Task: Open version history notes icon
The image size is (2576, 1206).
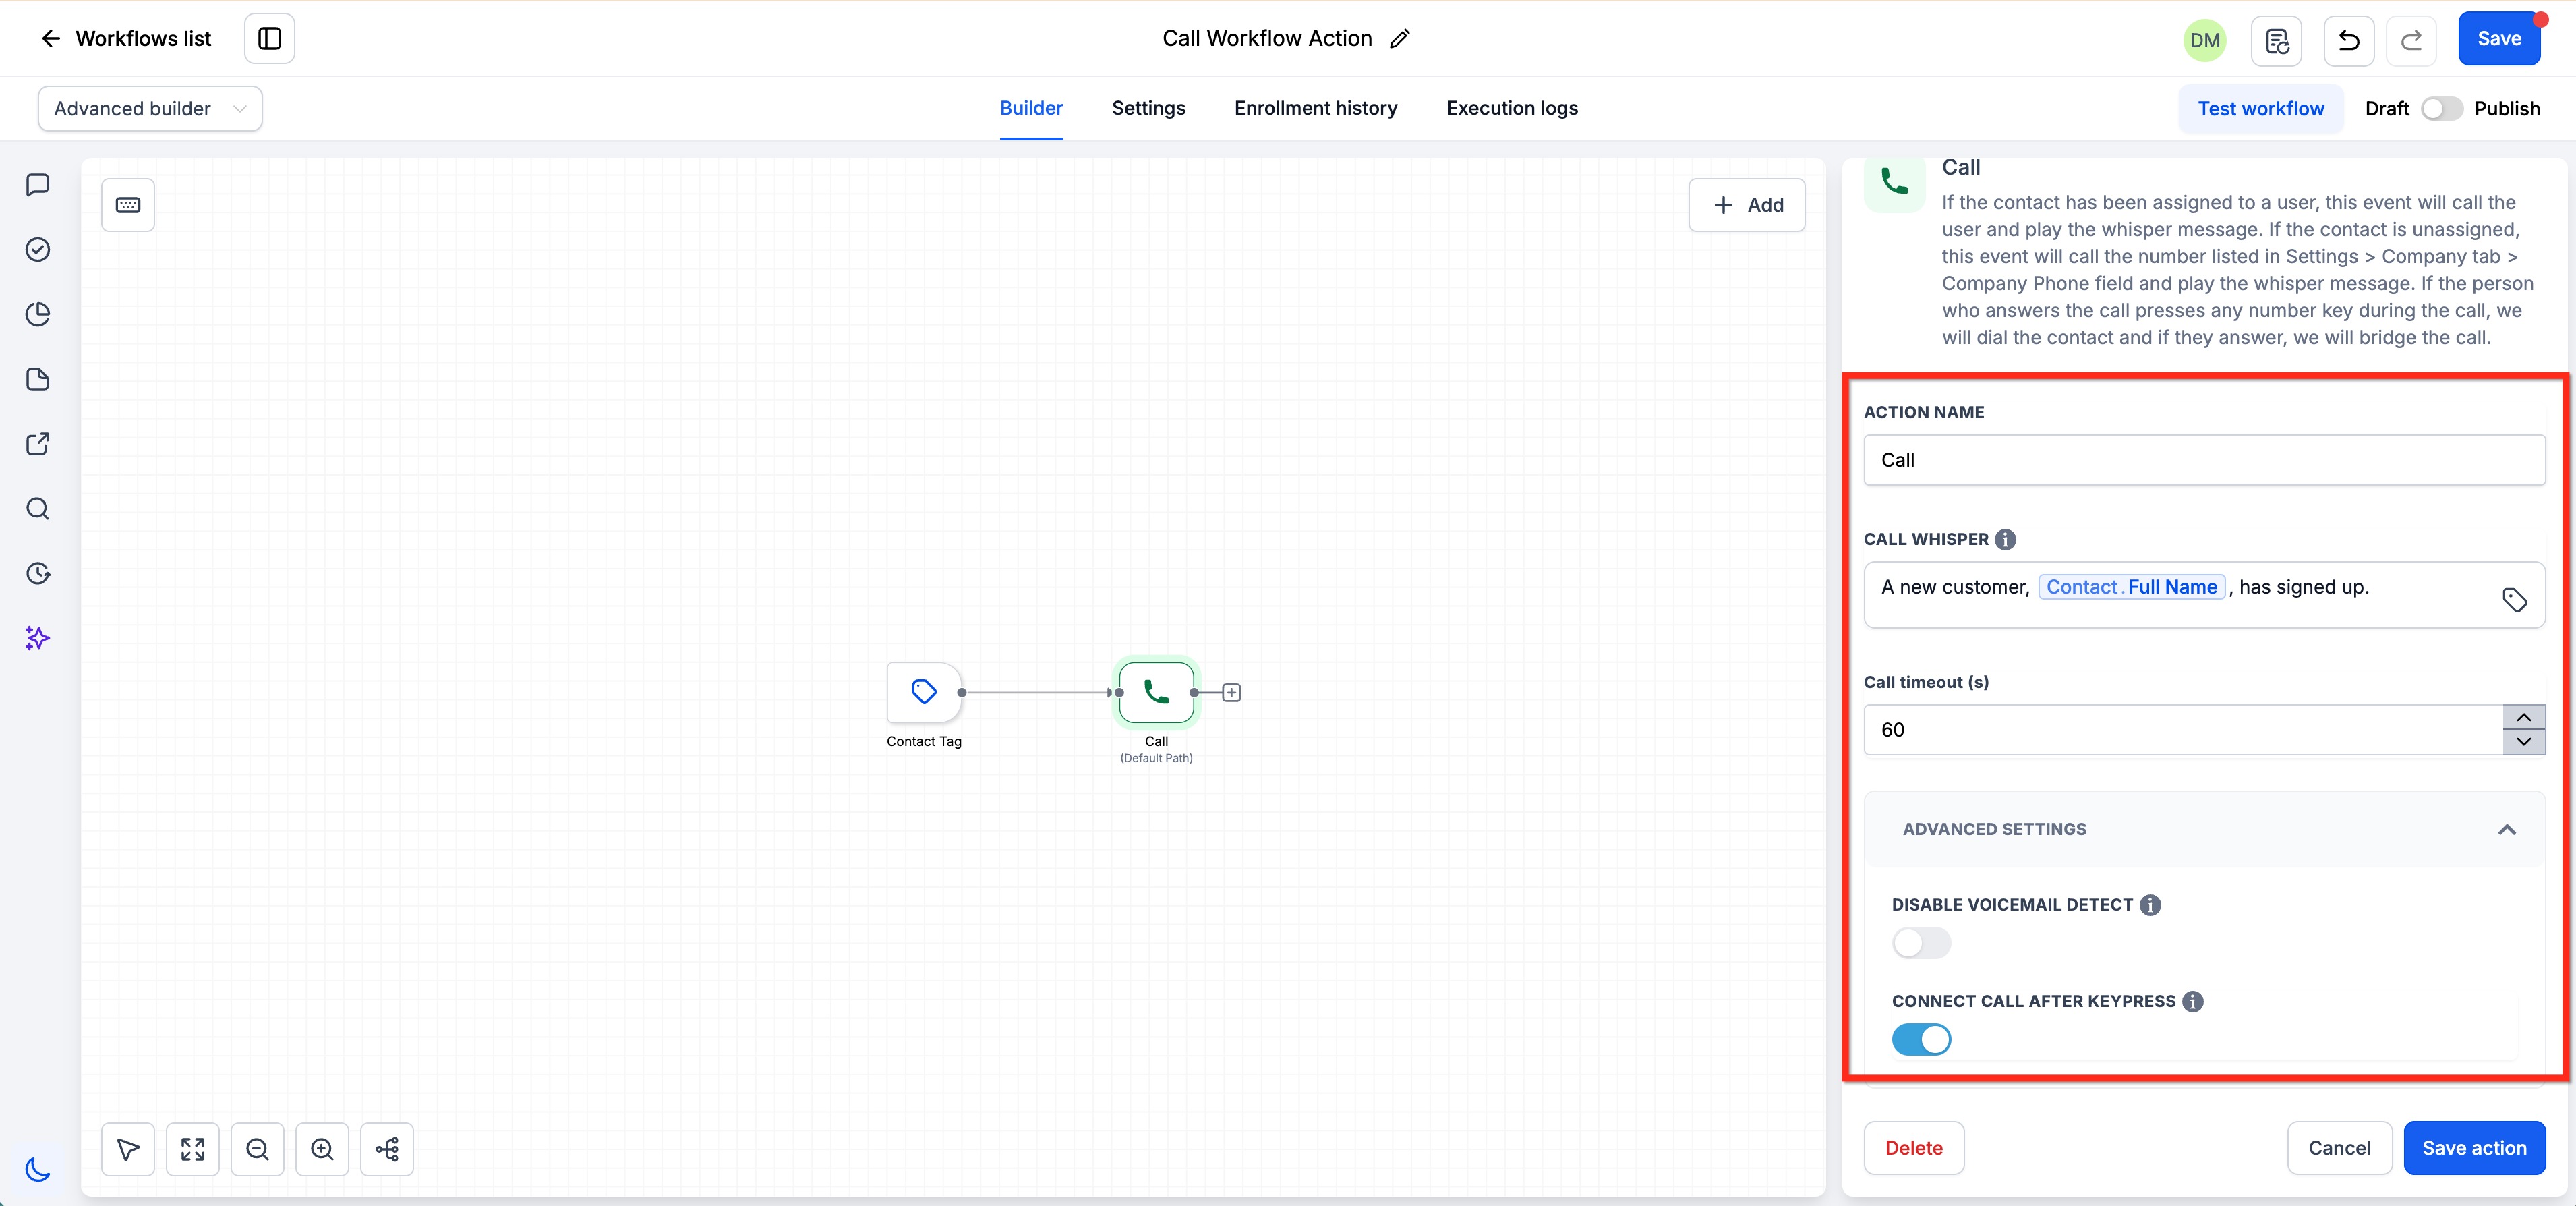Action: coord(2277,40)
